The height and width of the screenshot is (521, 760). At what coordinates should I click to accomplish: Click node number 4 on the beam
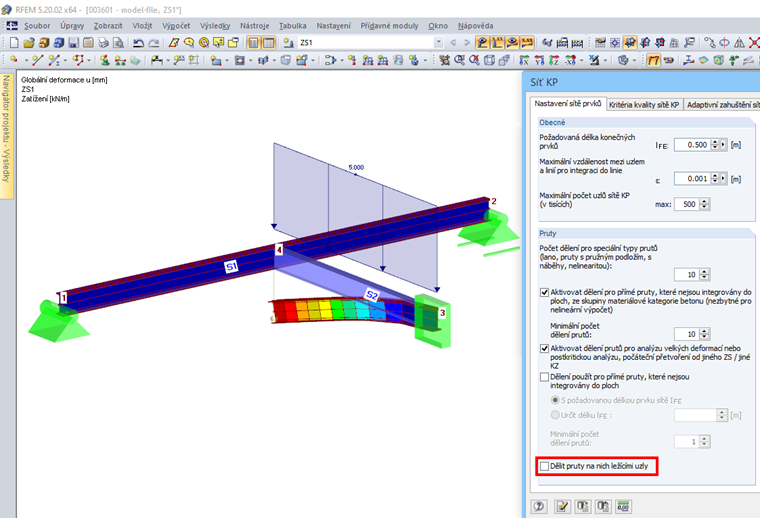click(x=279, y=250)
